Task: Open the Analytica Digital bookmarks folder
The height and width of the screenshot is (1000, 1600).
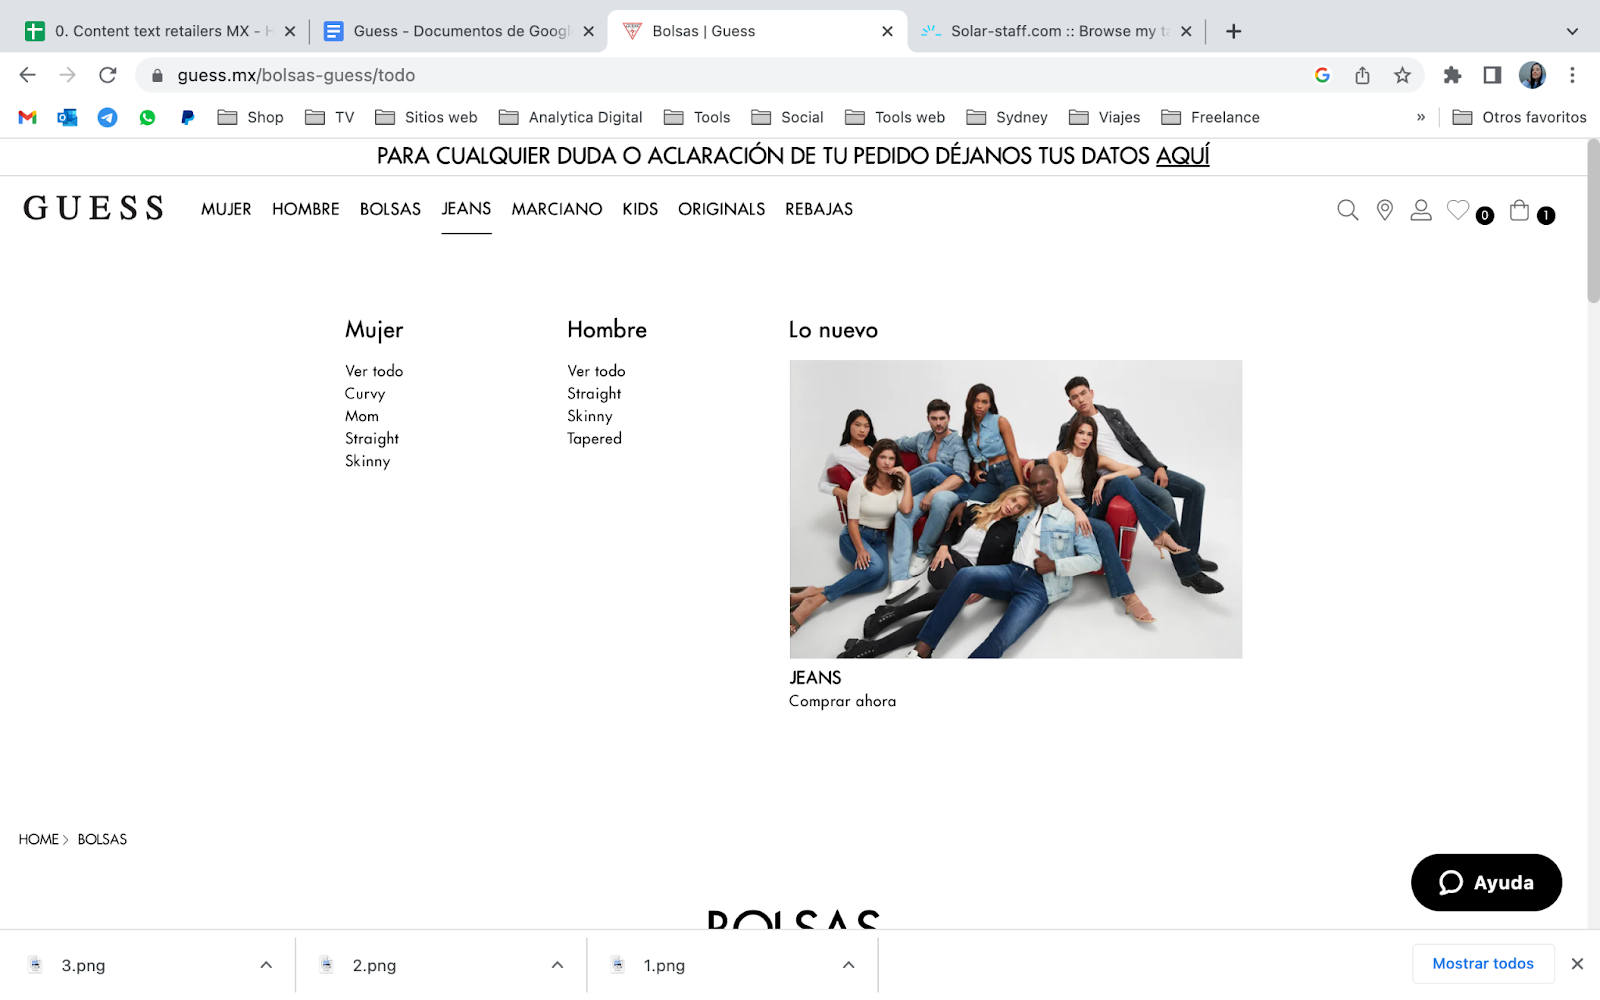Action: click(571, 117)
